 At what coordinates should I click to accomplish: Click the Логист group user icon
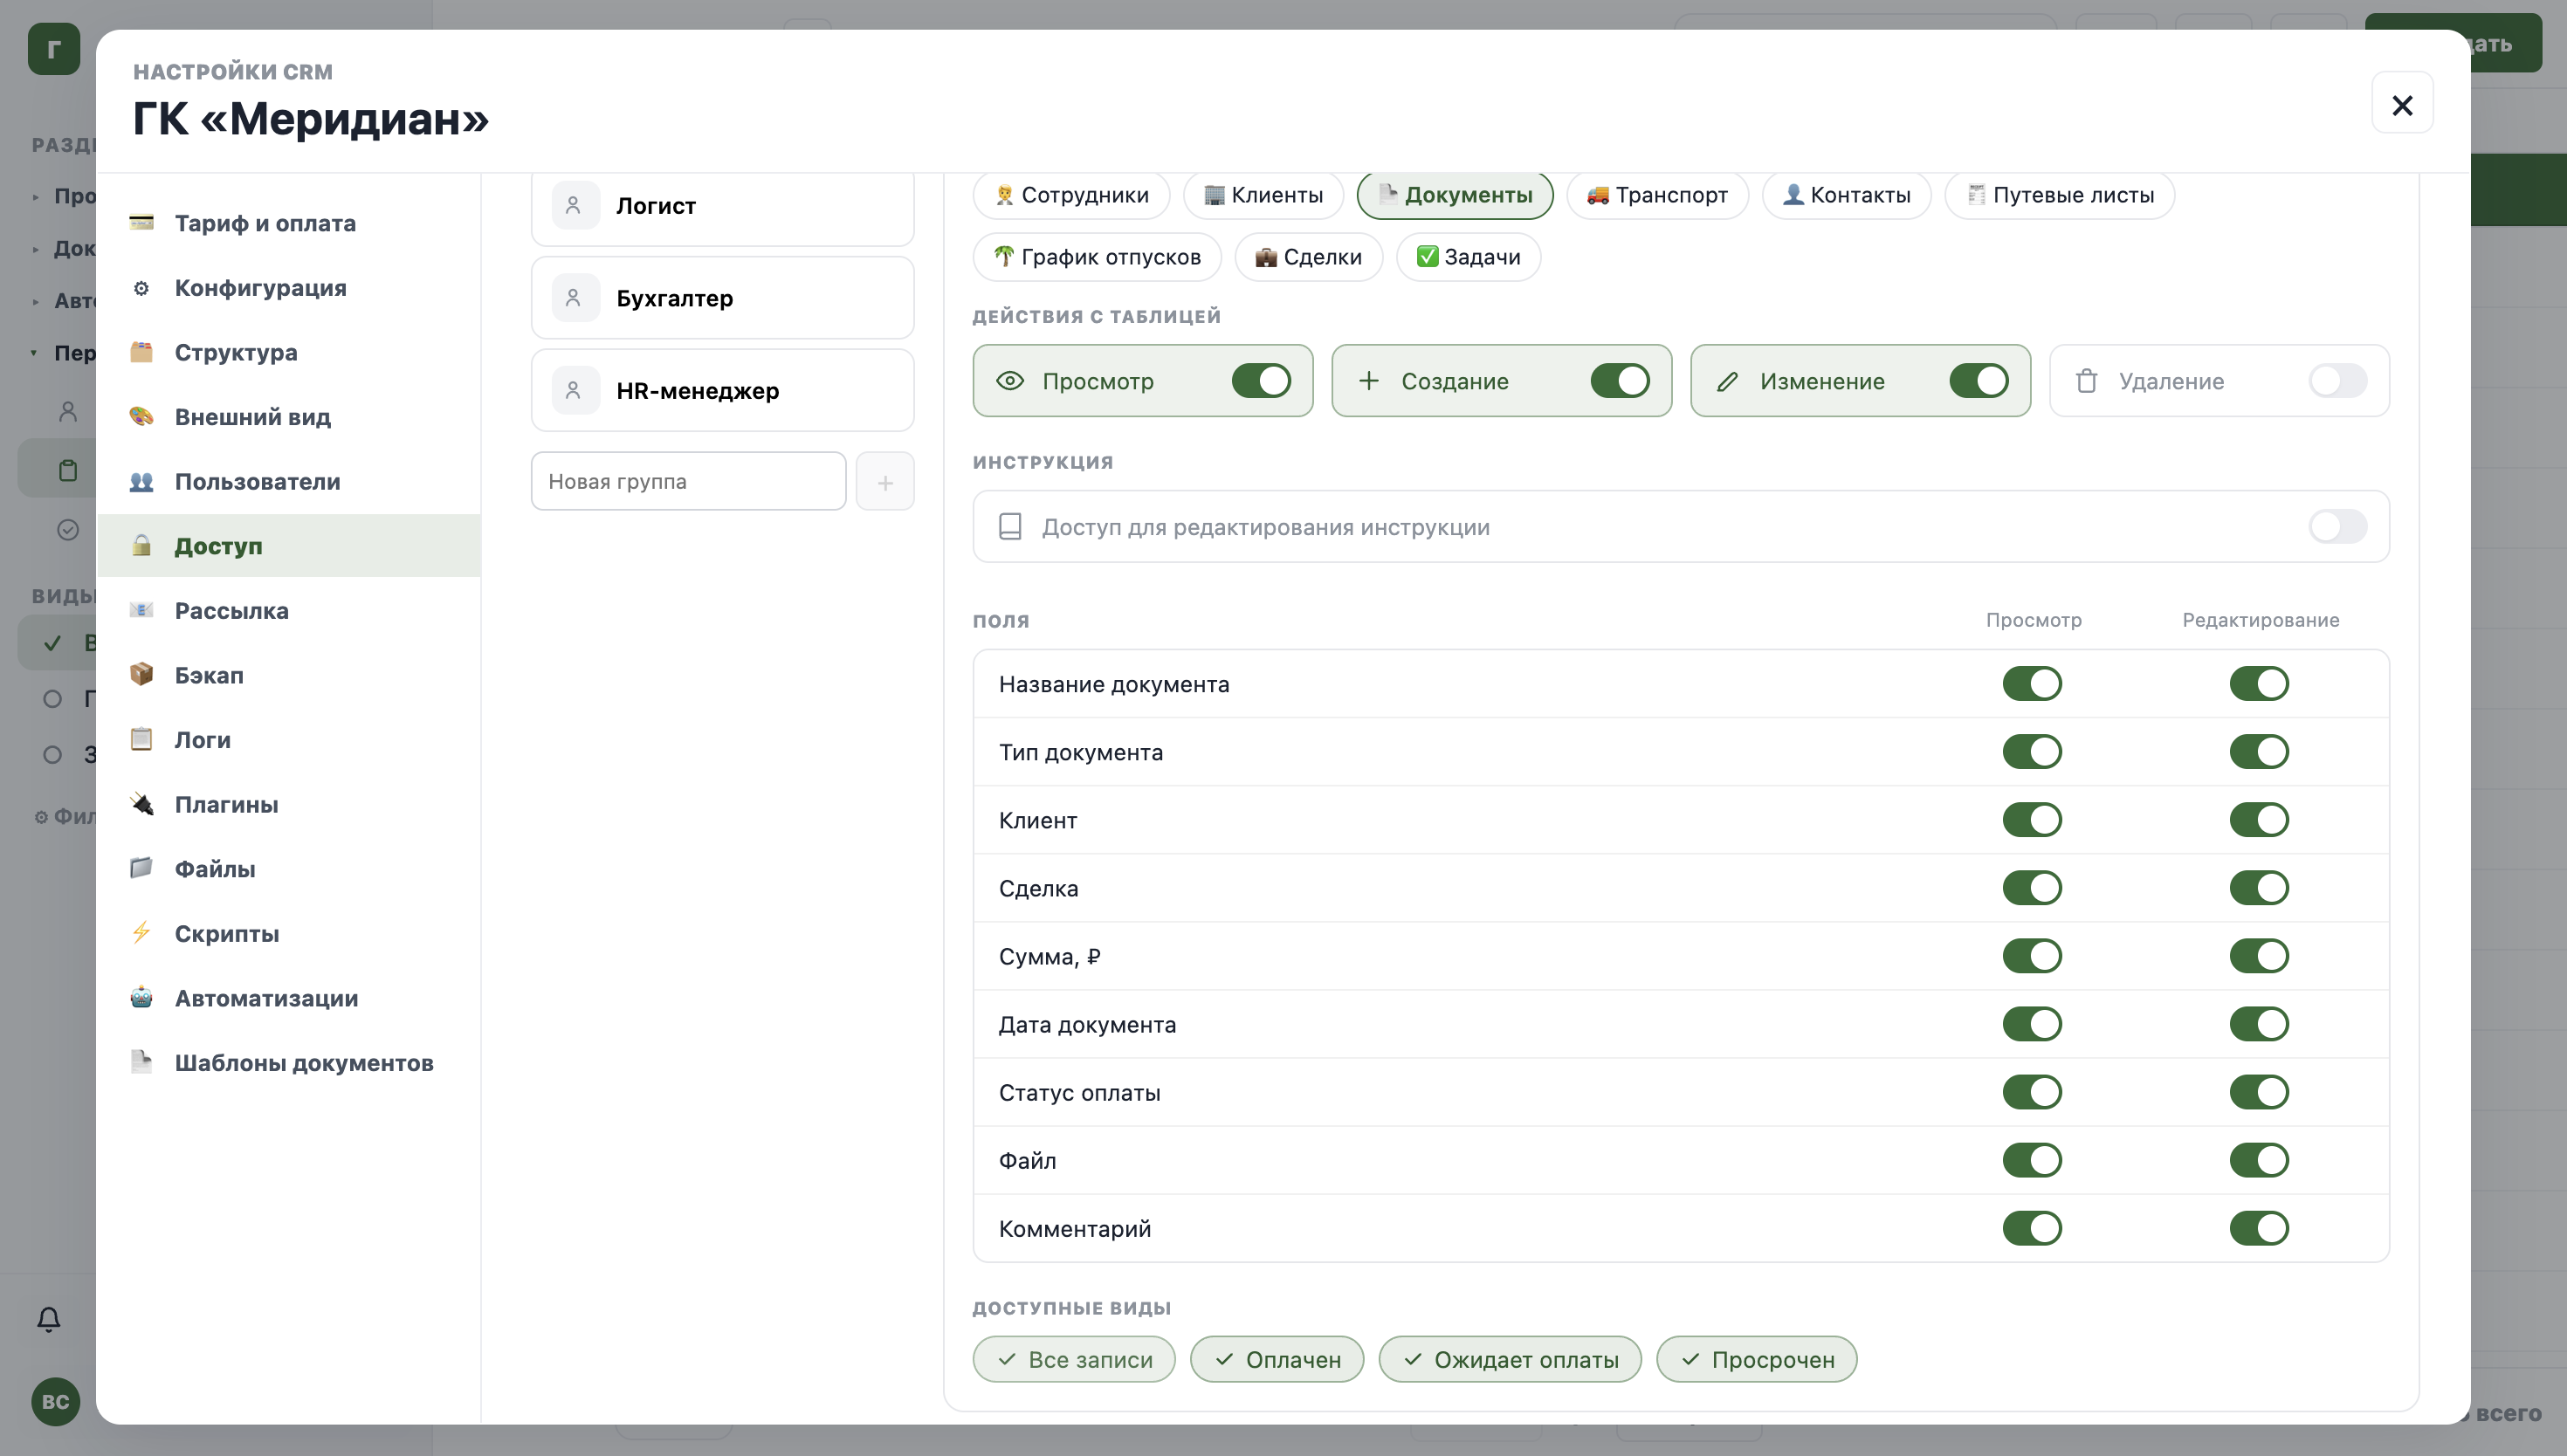pos(574,205)
